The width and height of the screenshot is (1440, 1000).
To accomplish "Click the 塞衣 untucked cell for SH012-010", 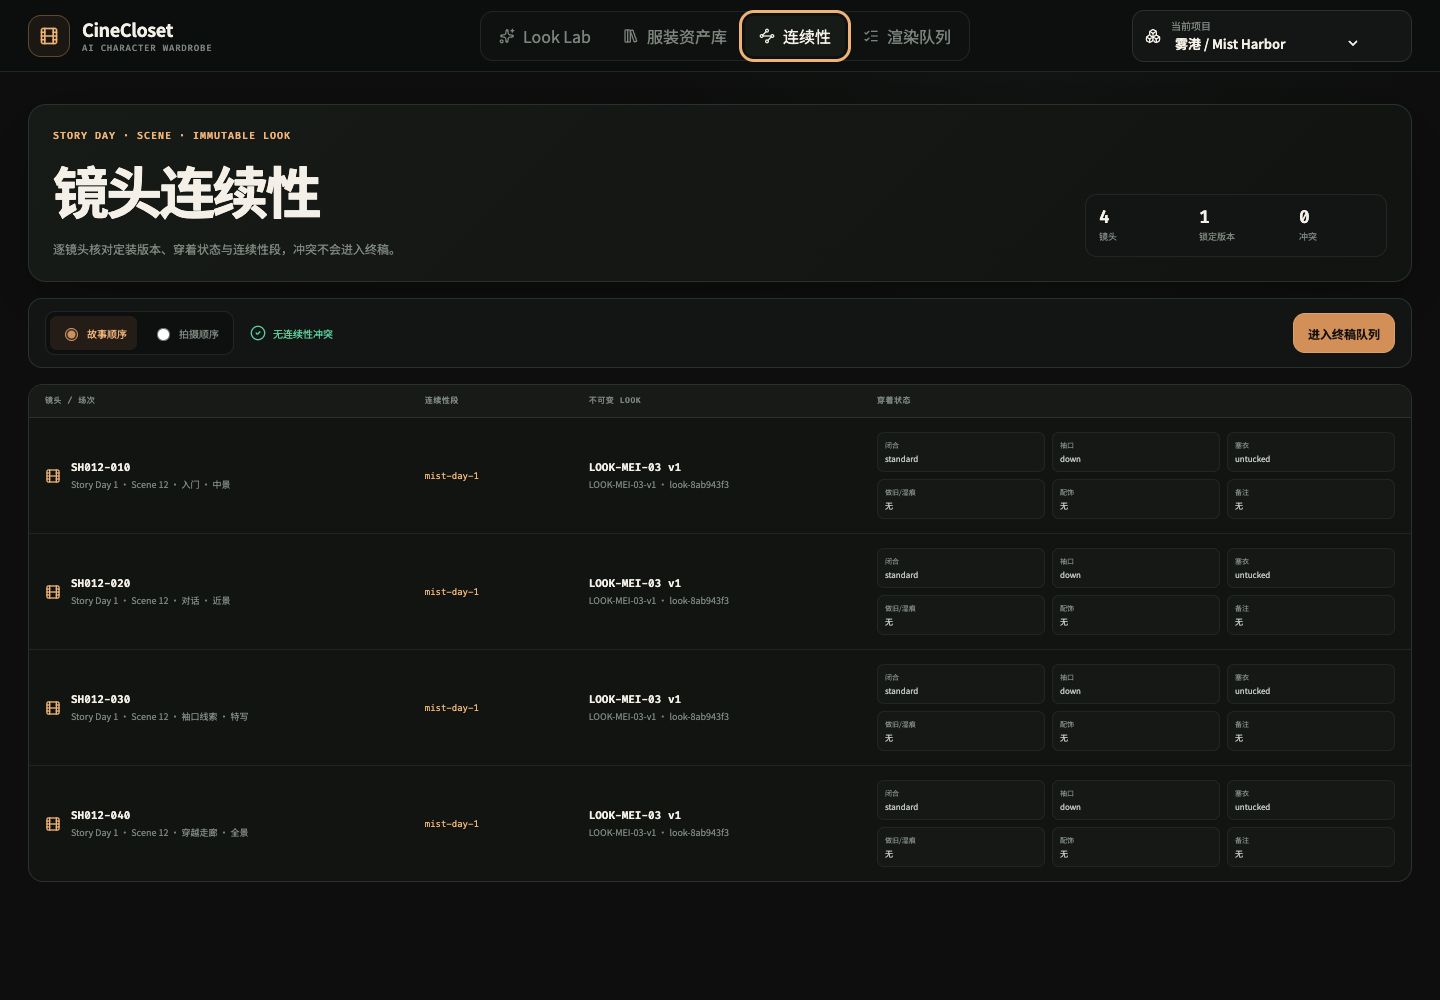I will click(1310, 452).
